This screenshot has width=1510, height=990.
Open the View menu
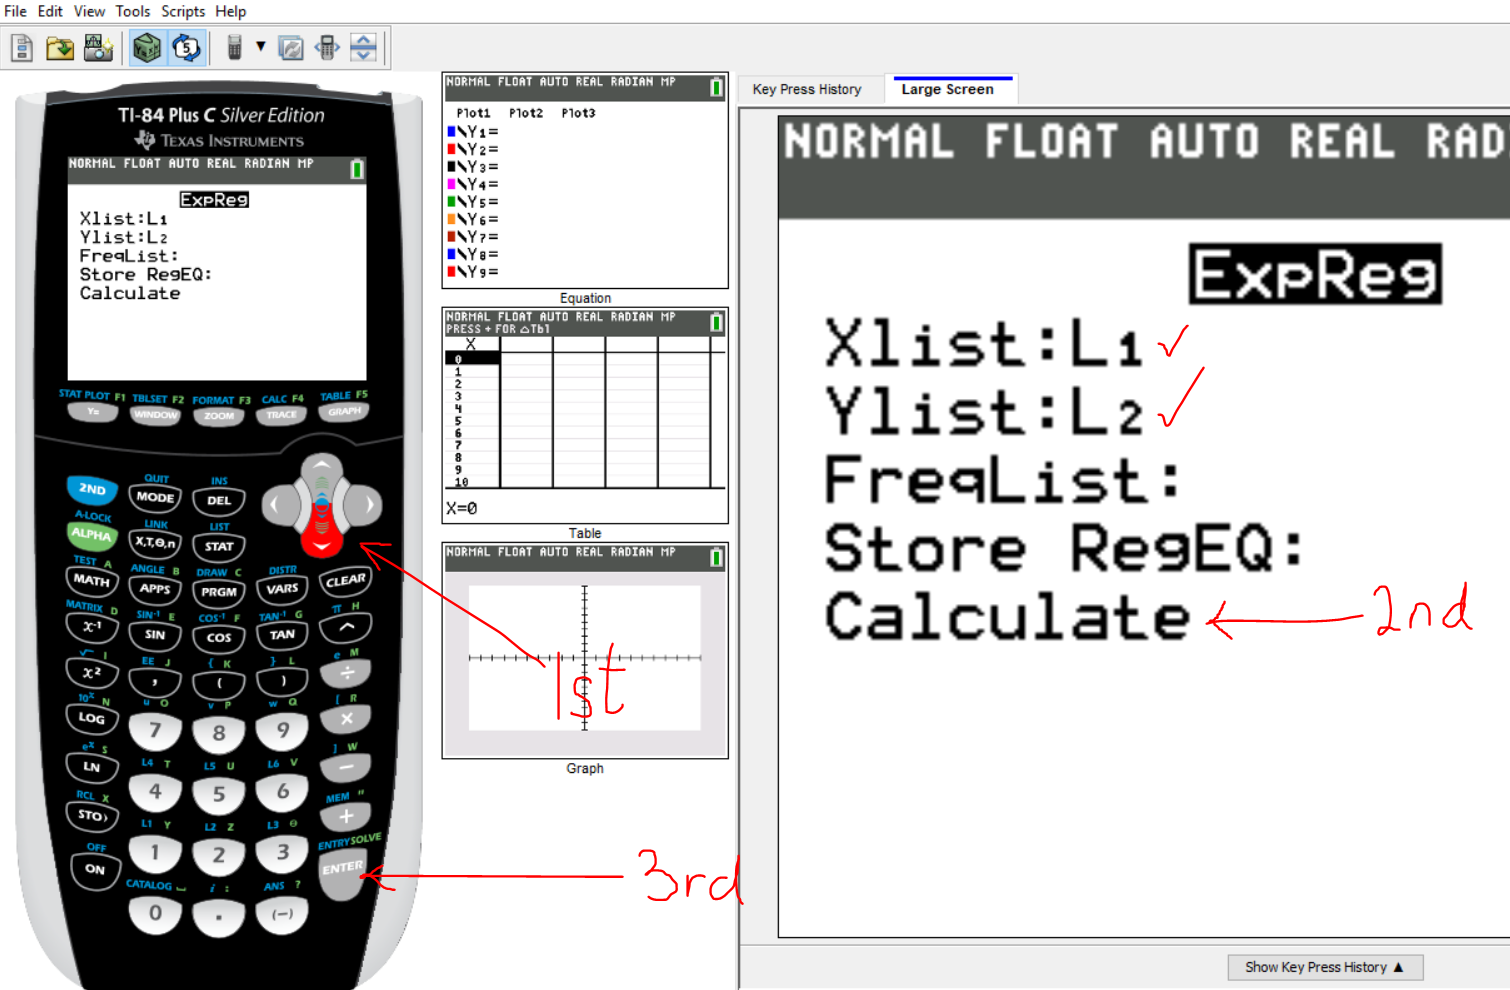[x=89, y=11]
